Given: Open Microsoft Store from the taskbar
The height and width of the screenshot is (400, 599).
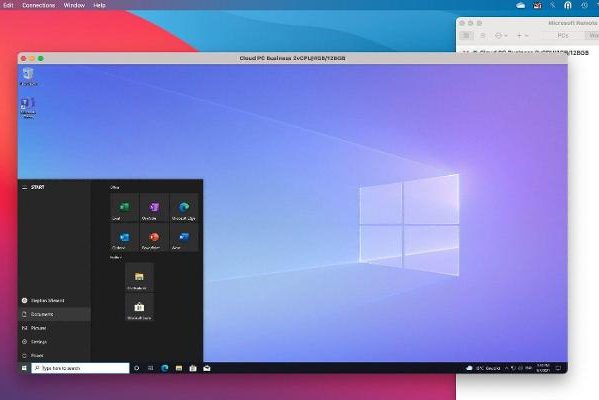Looking at the screenshot, I should click(x=193, y=368).
